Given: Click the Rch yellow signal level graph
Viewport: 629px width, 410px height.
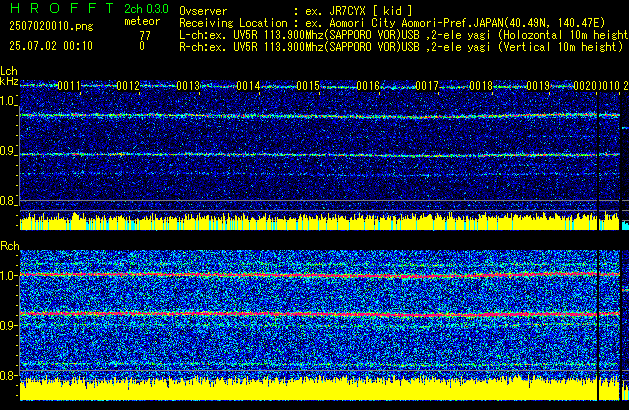Looking at the screenshot, I should pos(319,389).
